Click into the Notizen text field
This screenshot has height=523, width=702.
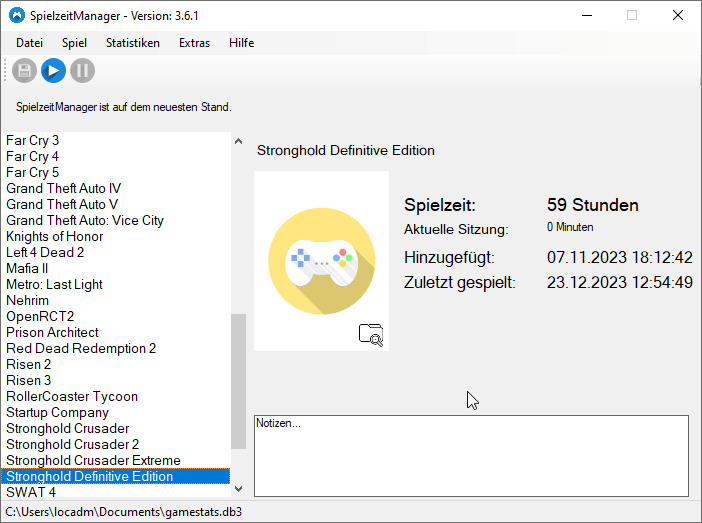pos(470,455)
